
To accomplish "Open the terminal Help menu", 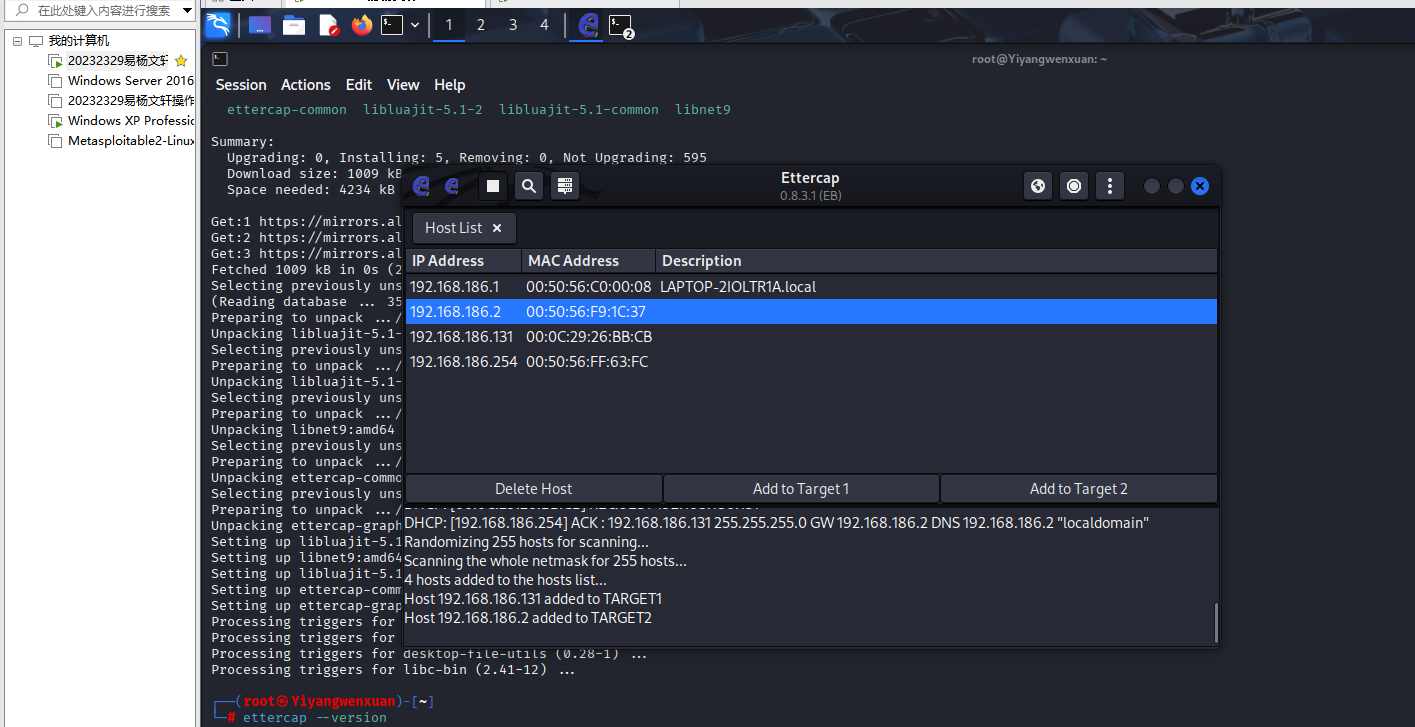I will [x=450, y=85].
